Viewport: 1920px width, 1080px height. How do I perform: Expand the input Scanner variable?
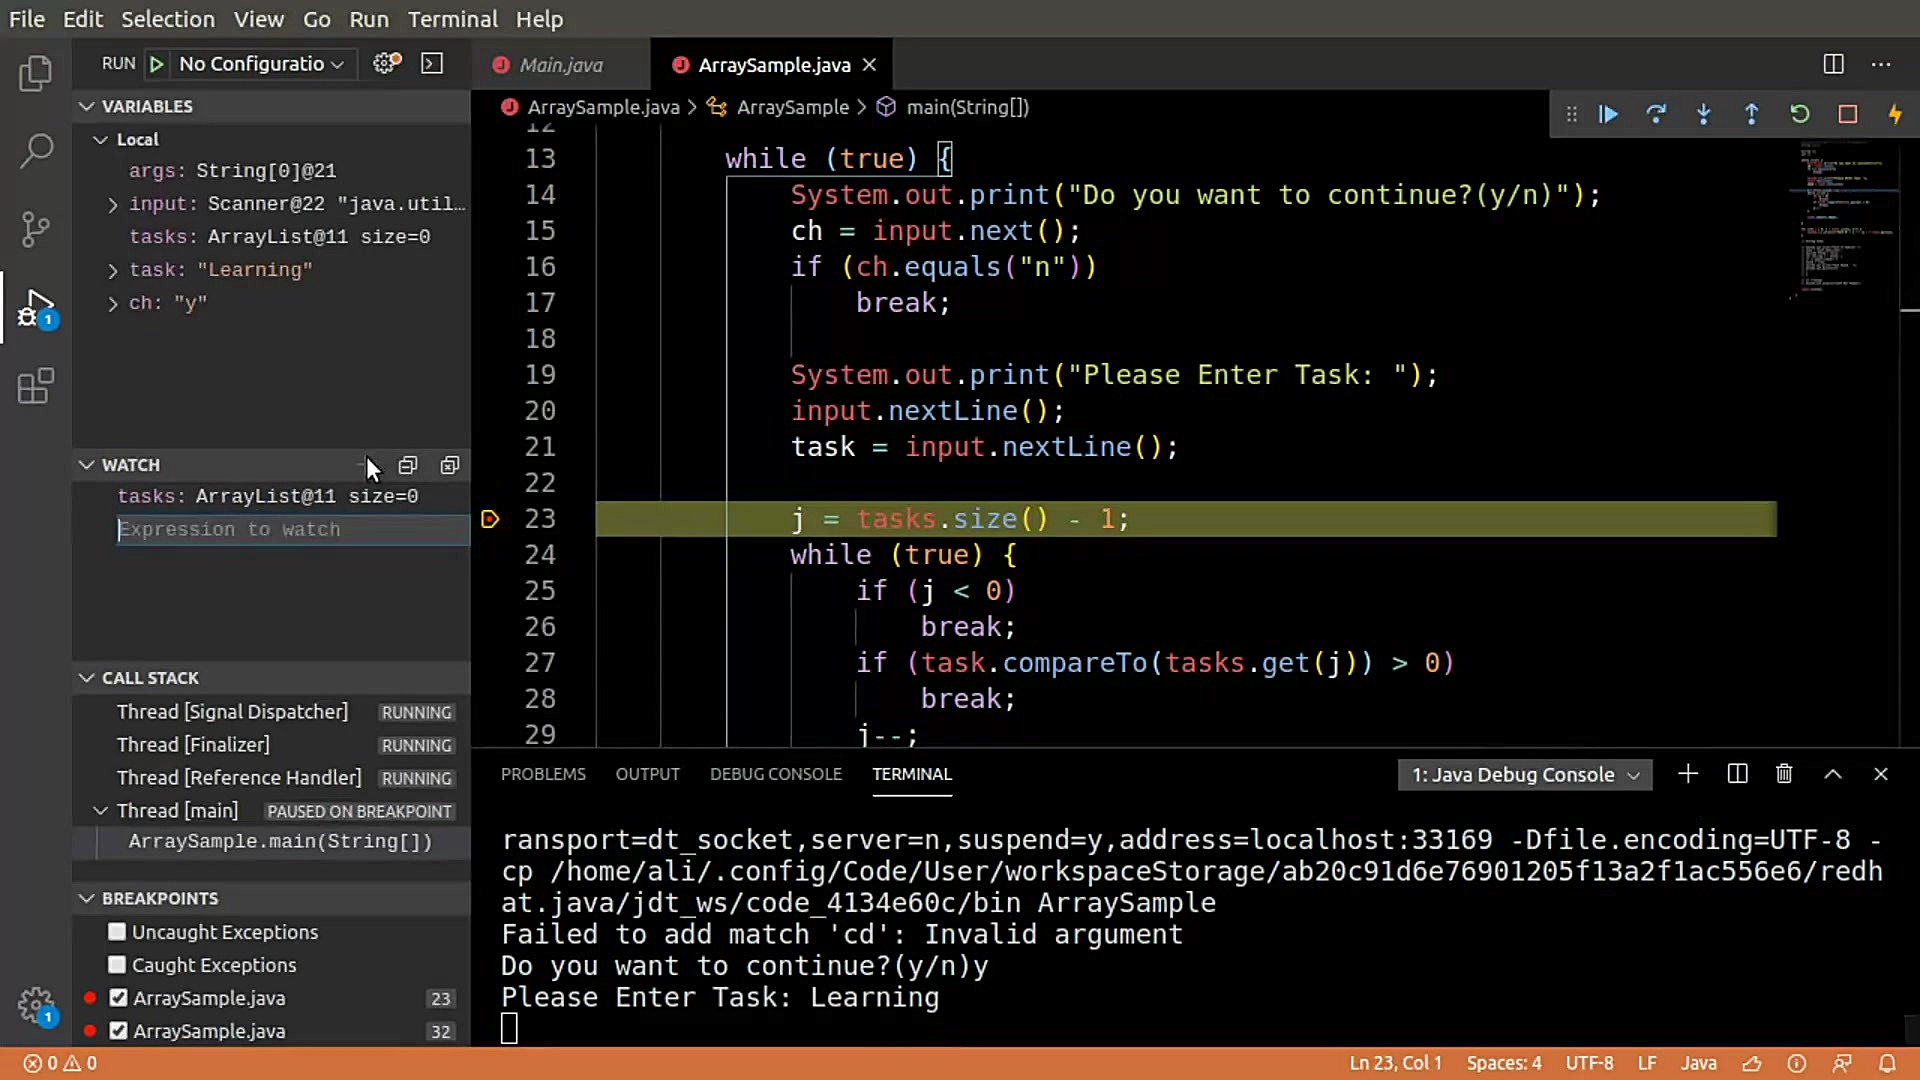[x=112, y=204]
